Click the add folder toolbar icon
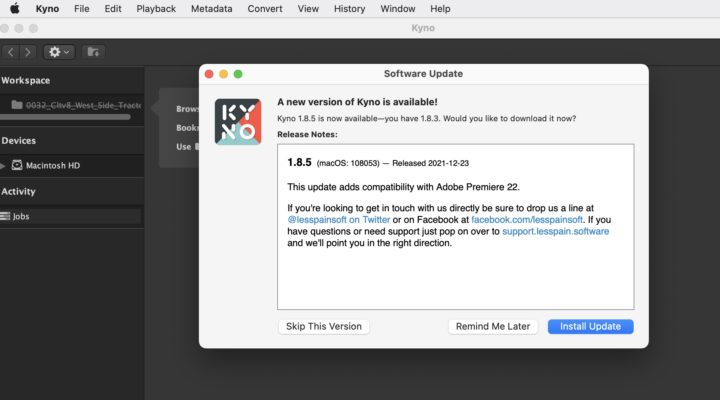Image resolution: width=720 pixels, height=400 pixels. [93, 52]
